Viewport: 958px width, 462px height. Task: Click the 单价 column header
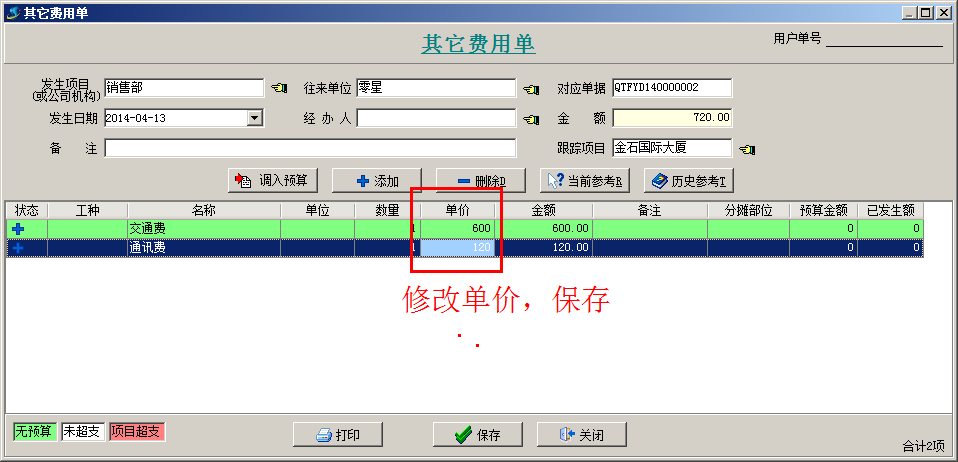(457, 210)
